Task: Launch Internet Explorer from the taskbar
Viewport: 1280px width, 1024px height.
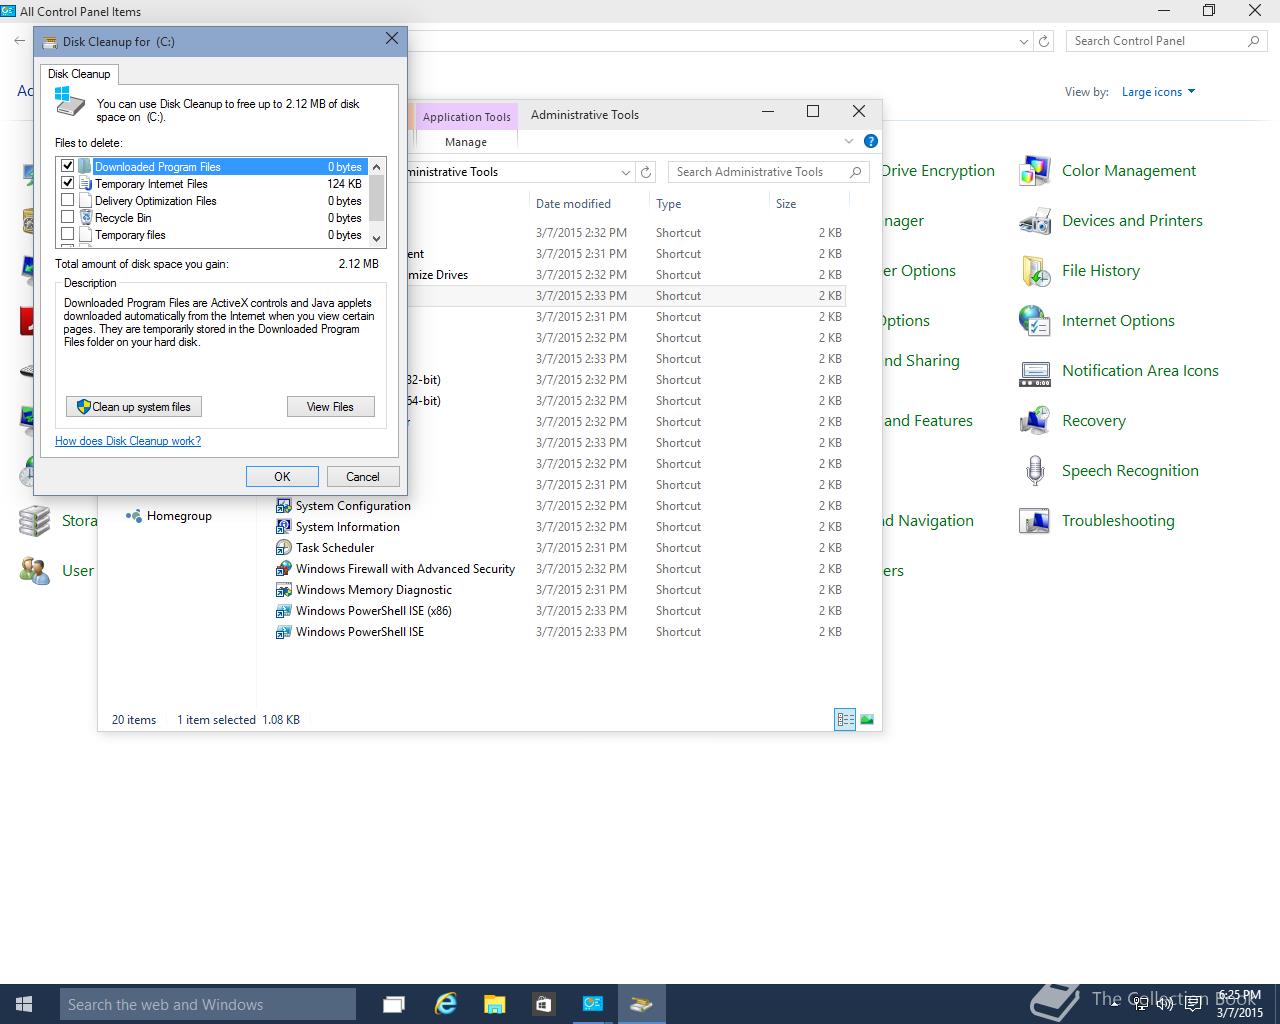Action: click(x=445, y=1004)
